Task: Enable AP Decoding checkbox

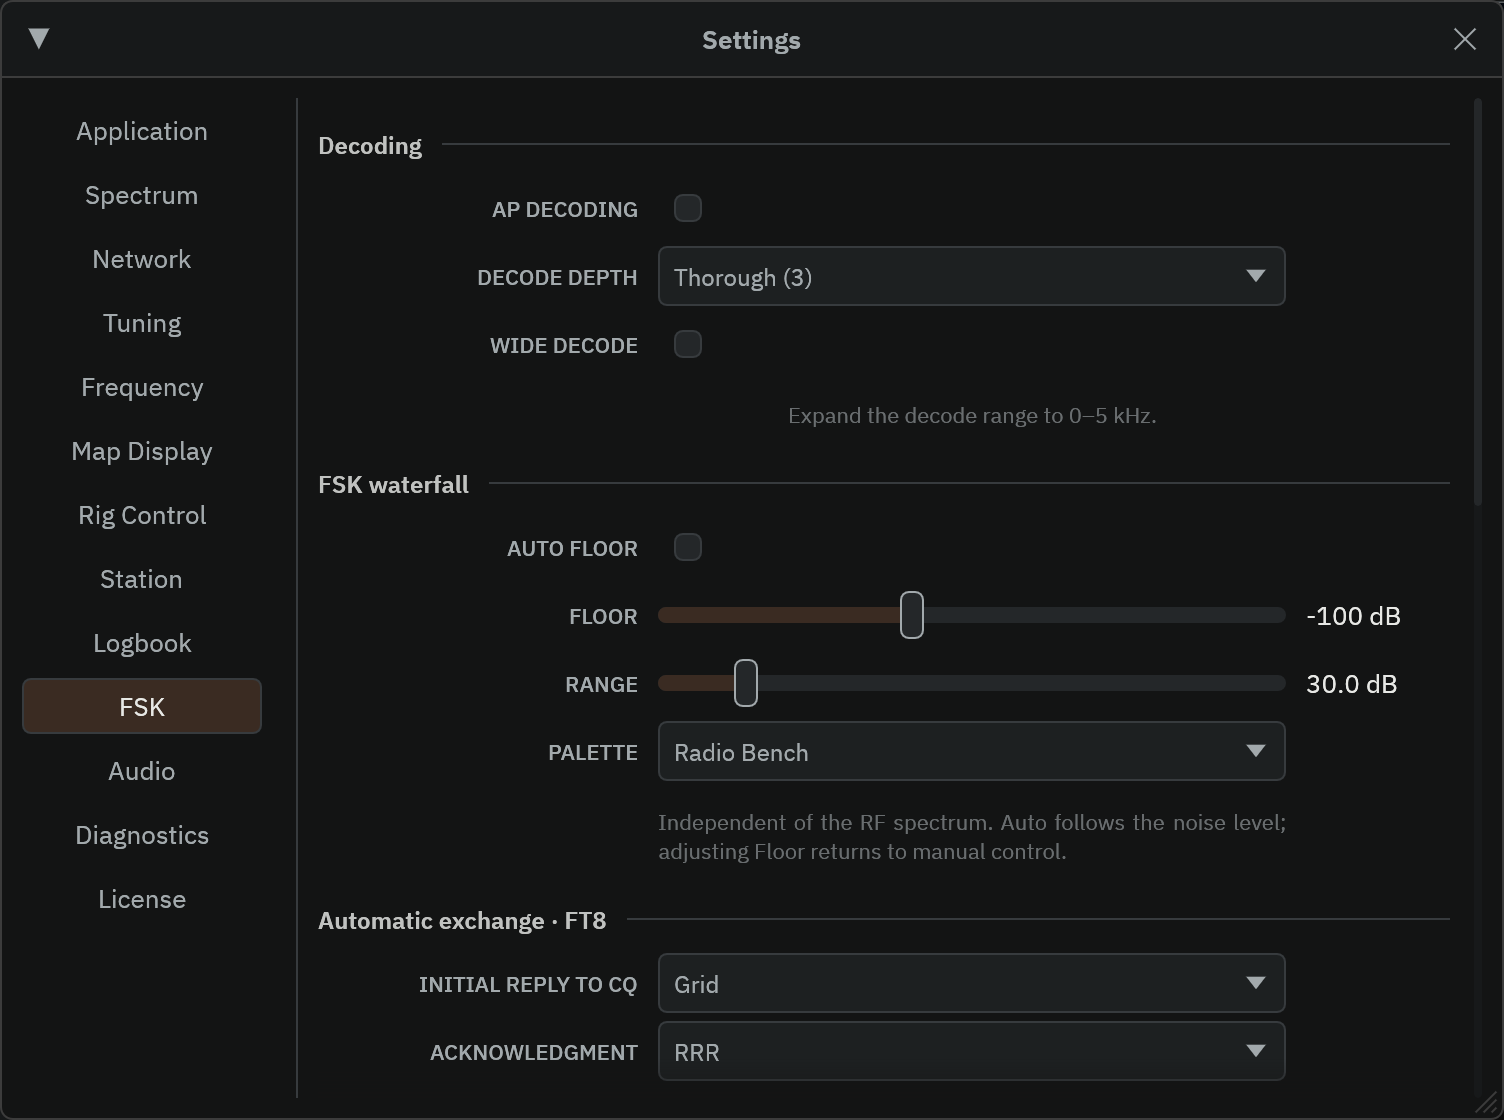Action: tap(688, 208)
